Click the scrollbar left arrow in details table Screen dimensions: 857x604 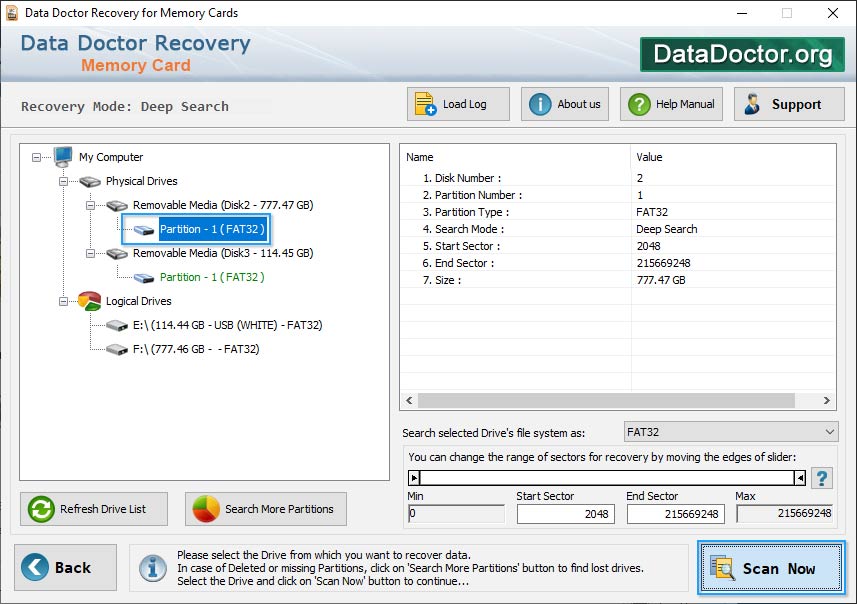coord(409,401)
